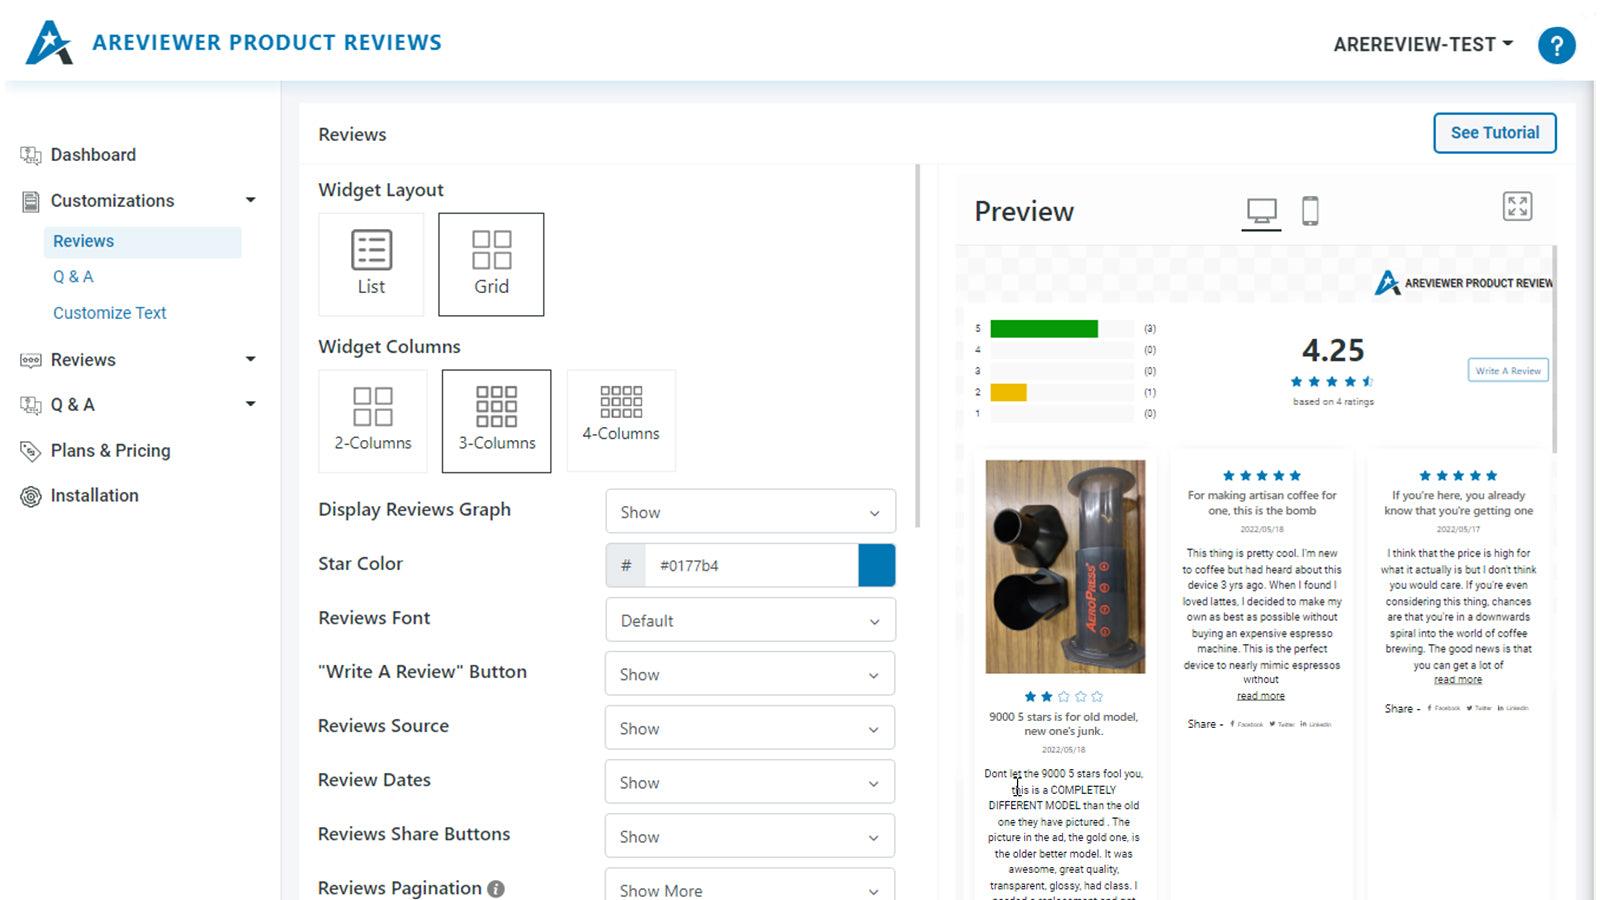Choose the 4-Columns widget layout
The image size is (1600, 900).
621,420
